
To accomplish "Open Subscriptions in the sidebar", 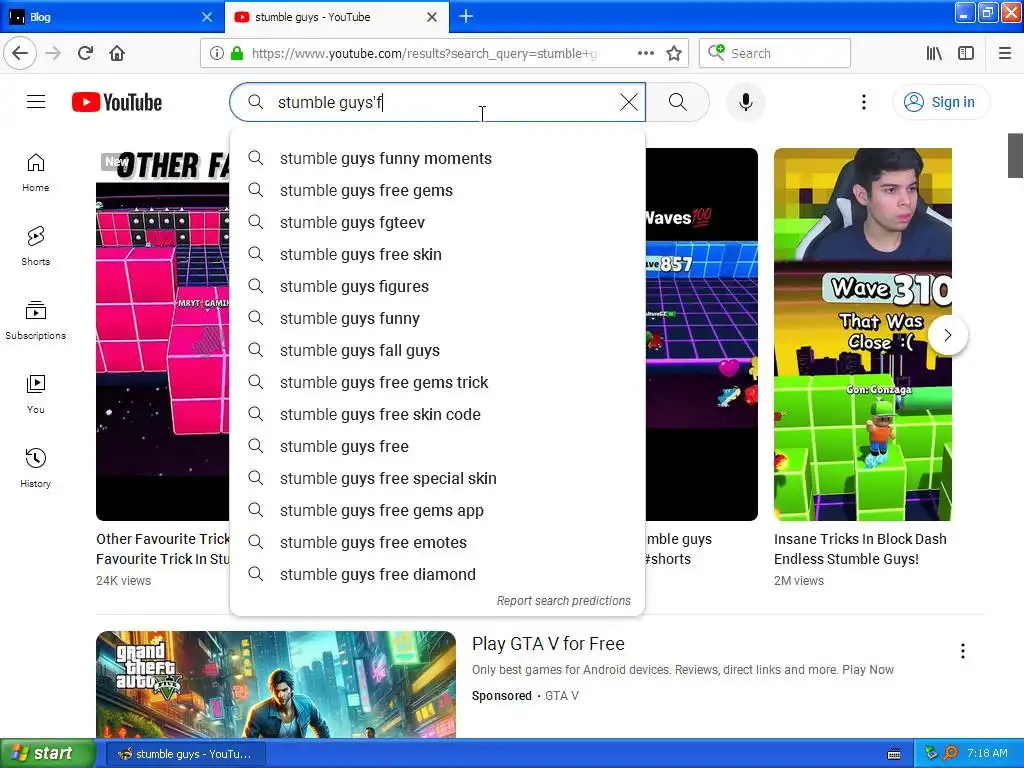I will coord(36,320).
